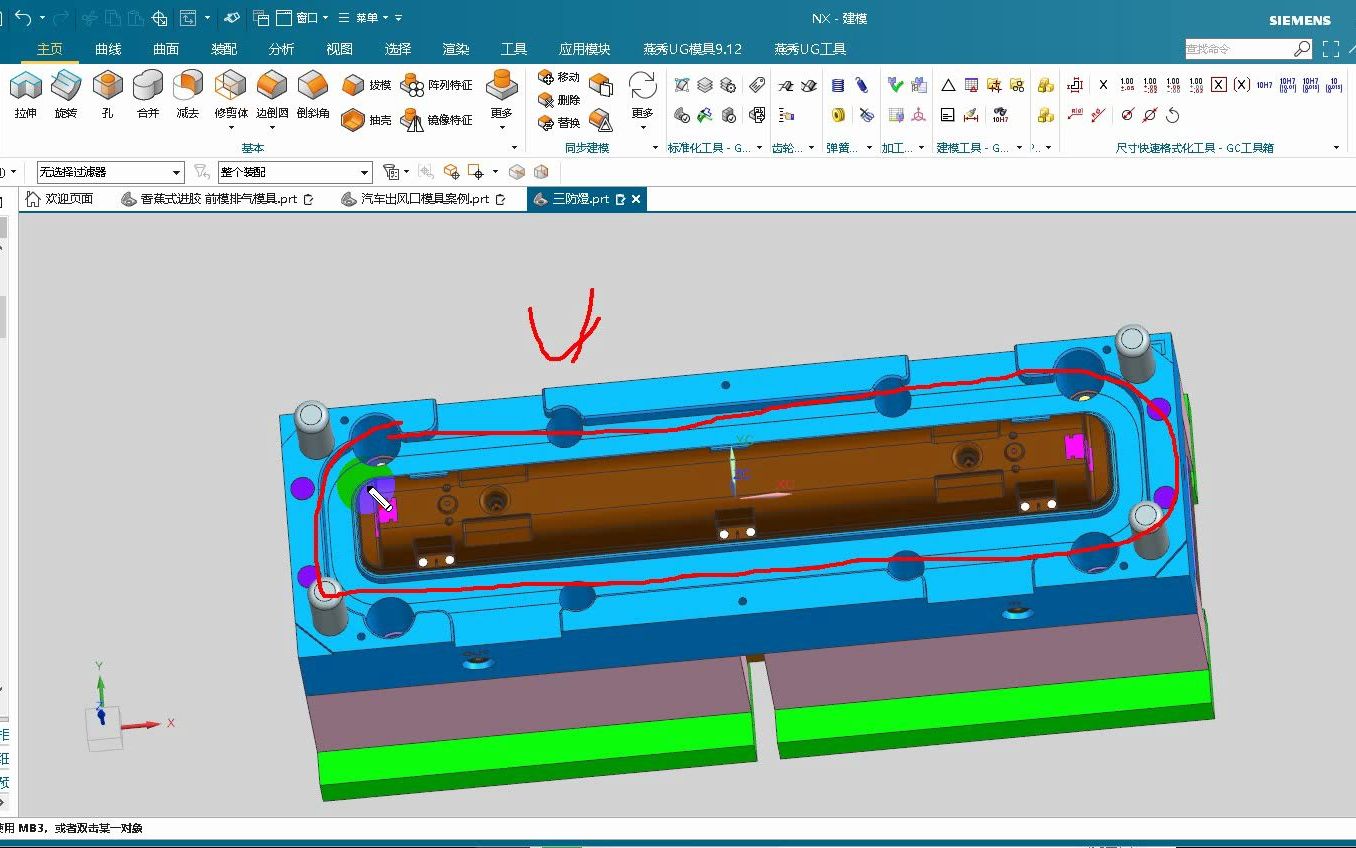Switch to 香蕉式进胶 前模排气模具.prt tab
The height and width of the screenshot is (848, 1356).
[216, 199]
